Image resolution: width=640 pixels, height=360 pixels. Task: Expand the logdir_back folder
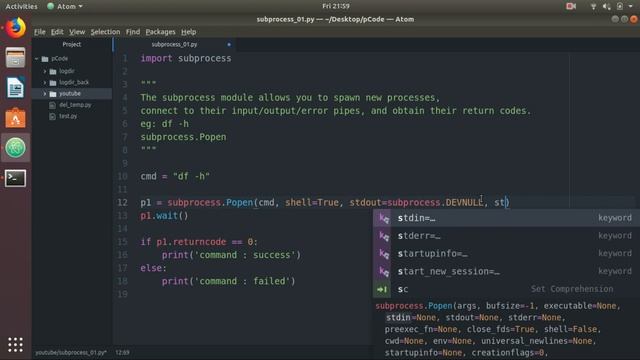[45, 82]
